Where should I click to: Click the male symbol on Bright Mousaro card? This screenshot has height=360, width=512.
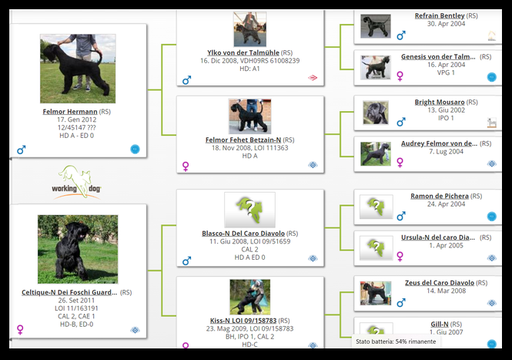pyautogui.click(x=401, y=122)
